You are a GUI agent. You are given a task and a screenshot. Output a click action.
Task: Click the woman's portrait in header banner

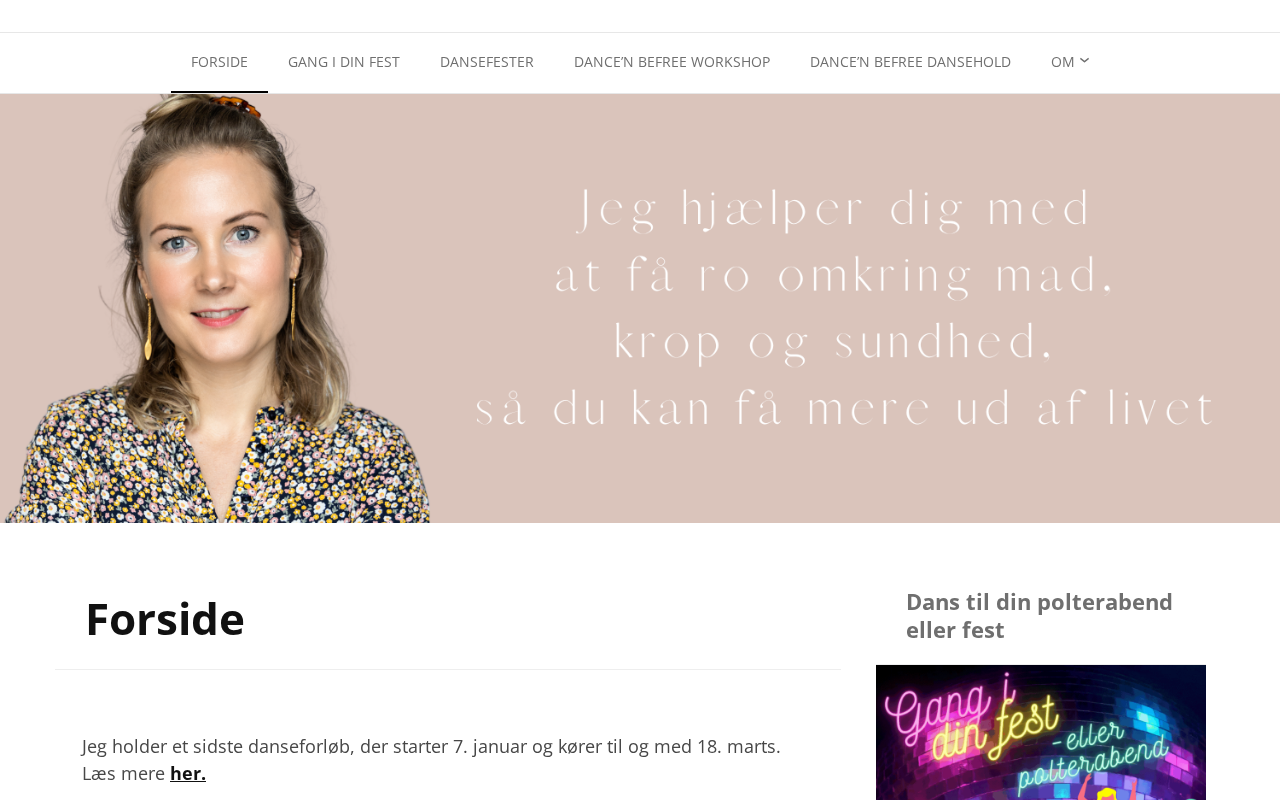(215, 309)
